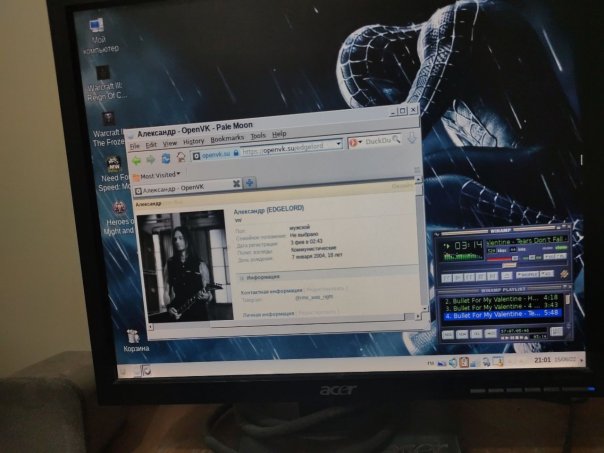Screen dimensions: 604x453
Task: Toggle the Winamp equalizer and playlist buttons
Action: tap(555, 256)
